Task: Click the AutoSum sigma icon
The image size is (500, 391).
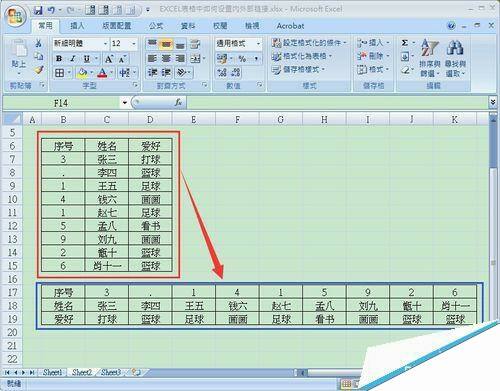Action: [405, 43]
